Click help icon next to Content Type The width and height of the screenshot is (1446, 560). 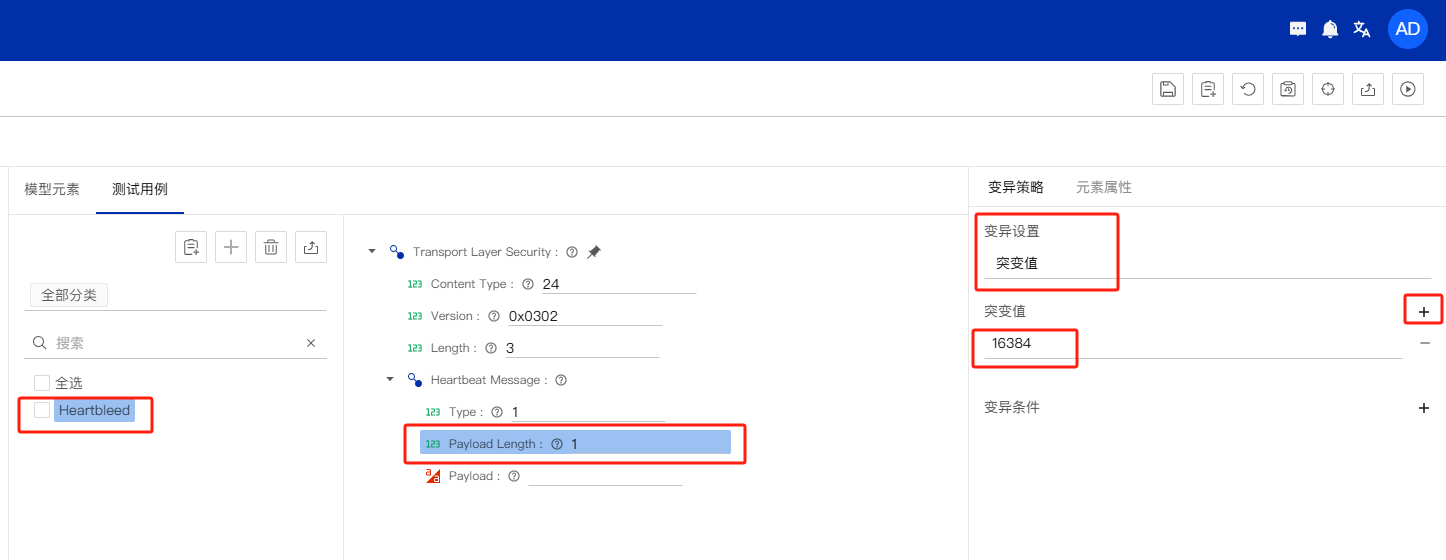pyautogui.click(x=528, y=284)
